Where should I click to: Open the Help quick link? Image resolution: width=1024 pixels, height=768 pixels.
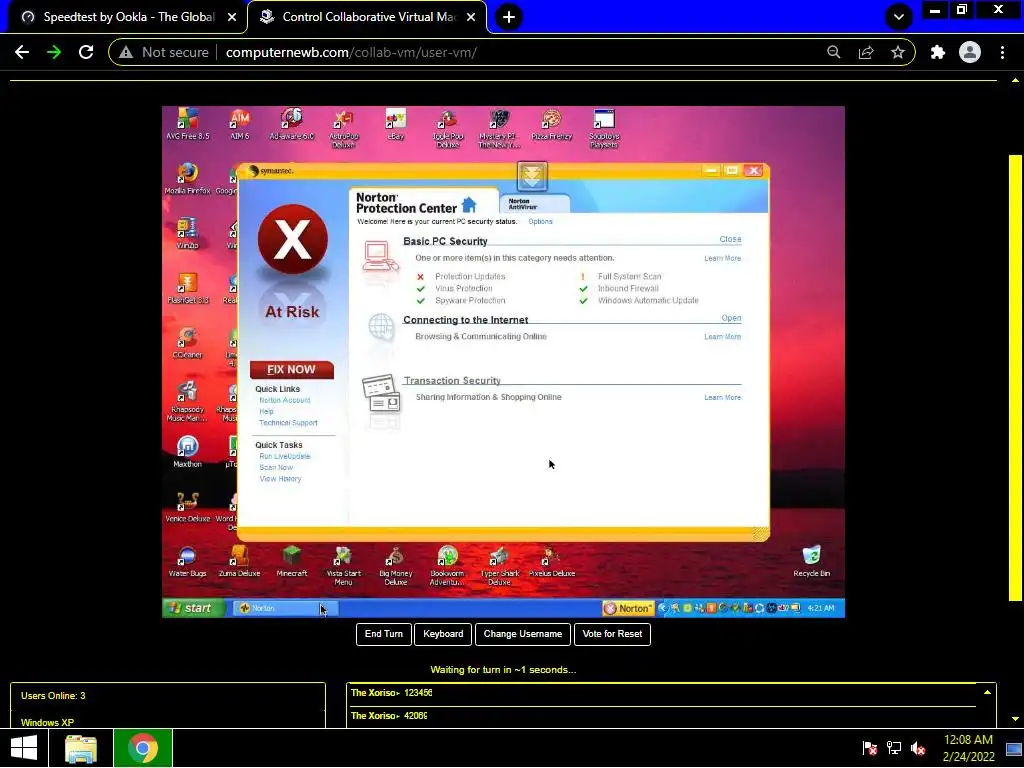point(266,411)
